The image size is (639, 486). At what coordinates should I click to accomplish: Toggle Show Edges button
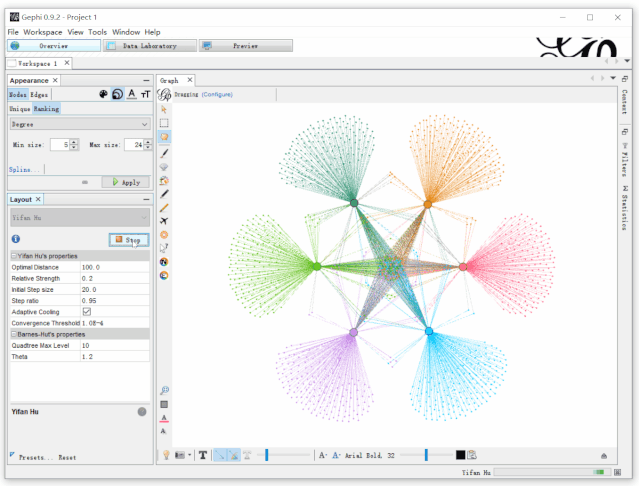pos(220,455)
